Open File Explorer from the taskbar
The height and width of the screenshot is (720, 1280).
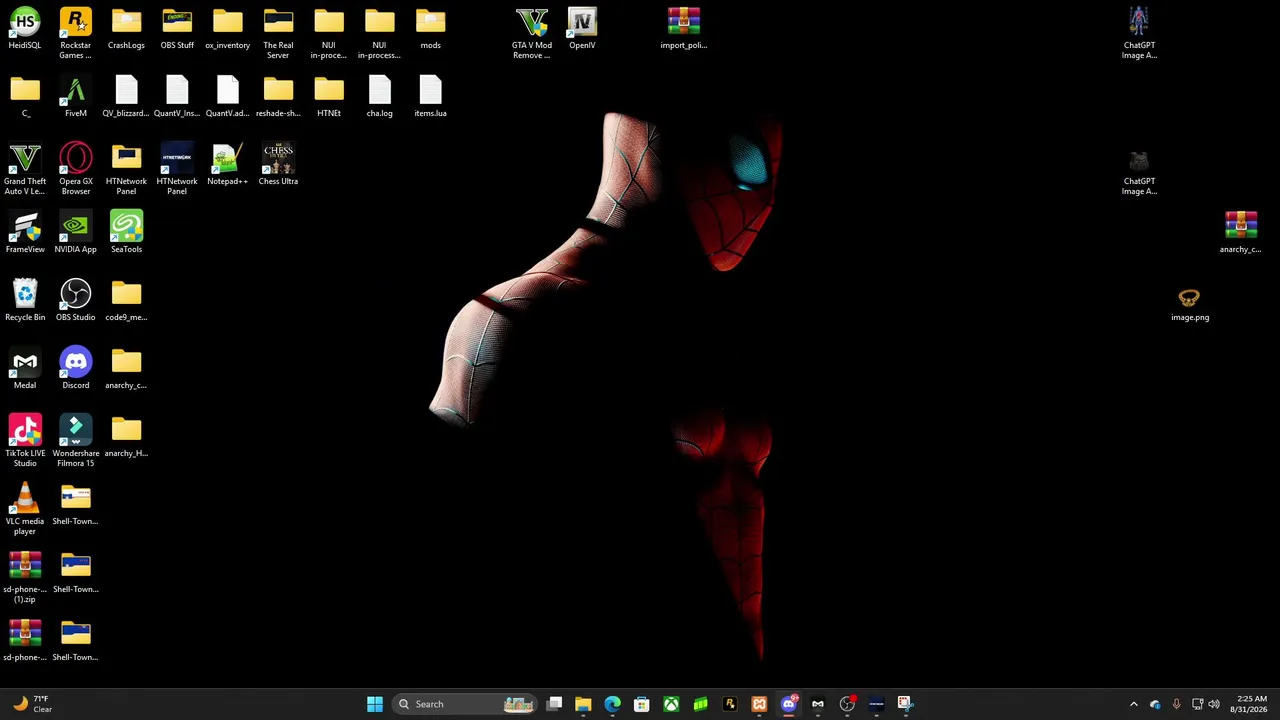584,704
